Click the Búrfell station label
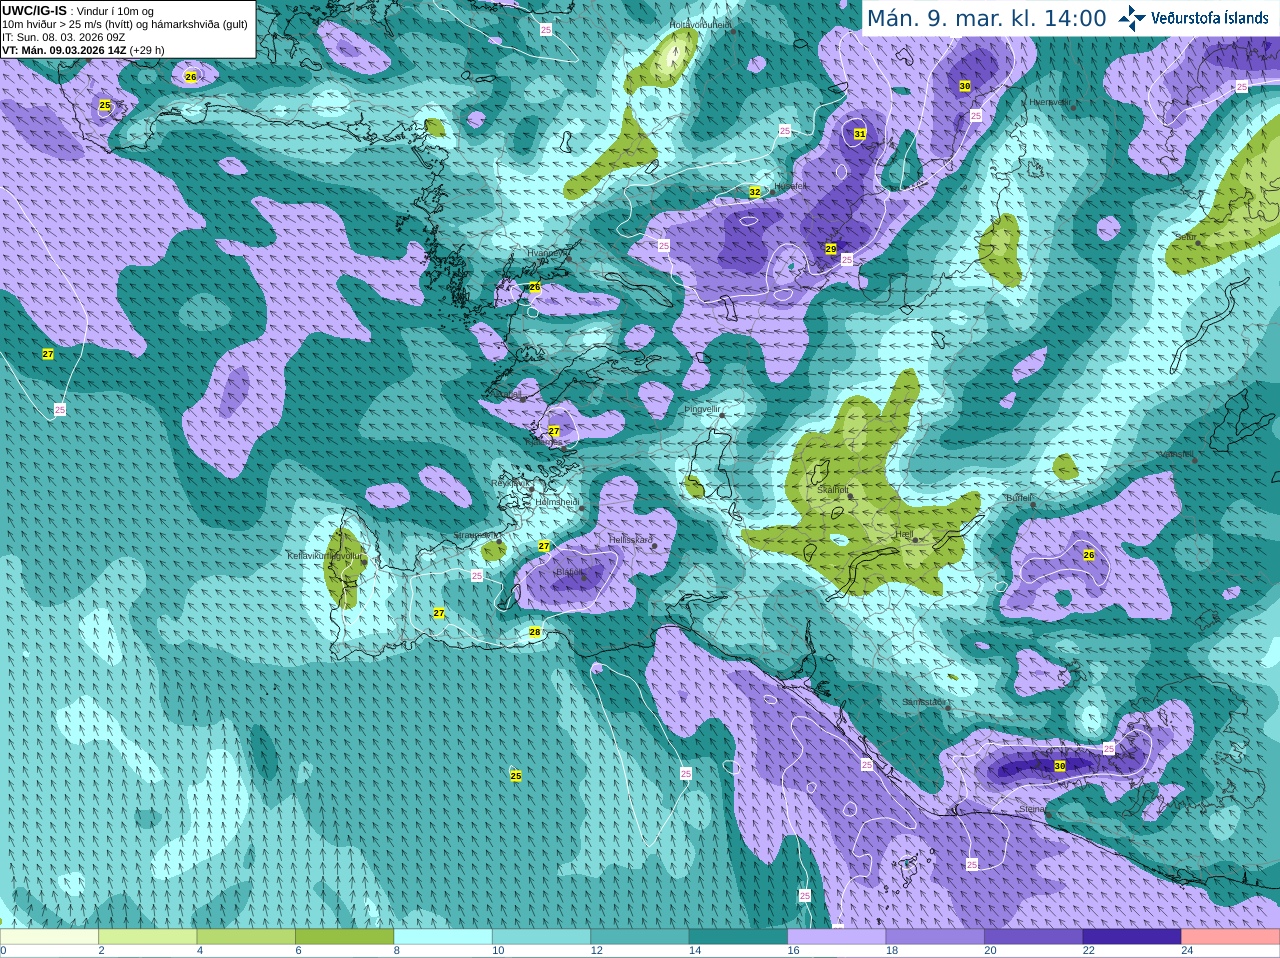The image size is (1280, 958). point(1019,498)
